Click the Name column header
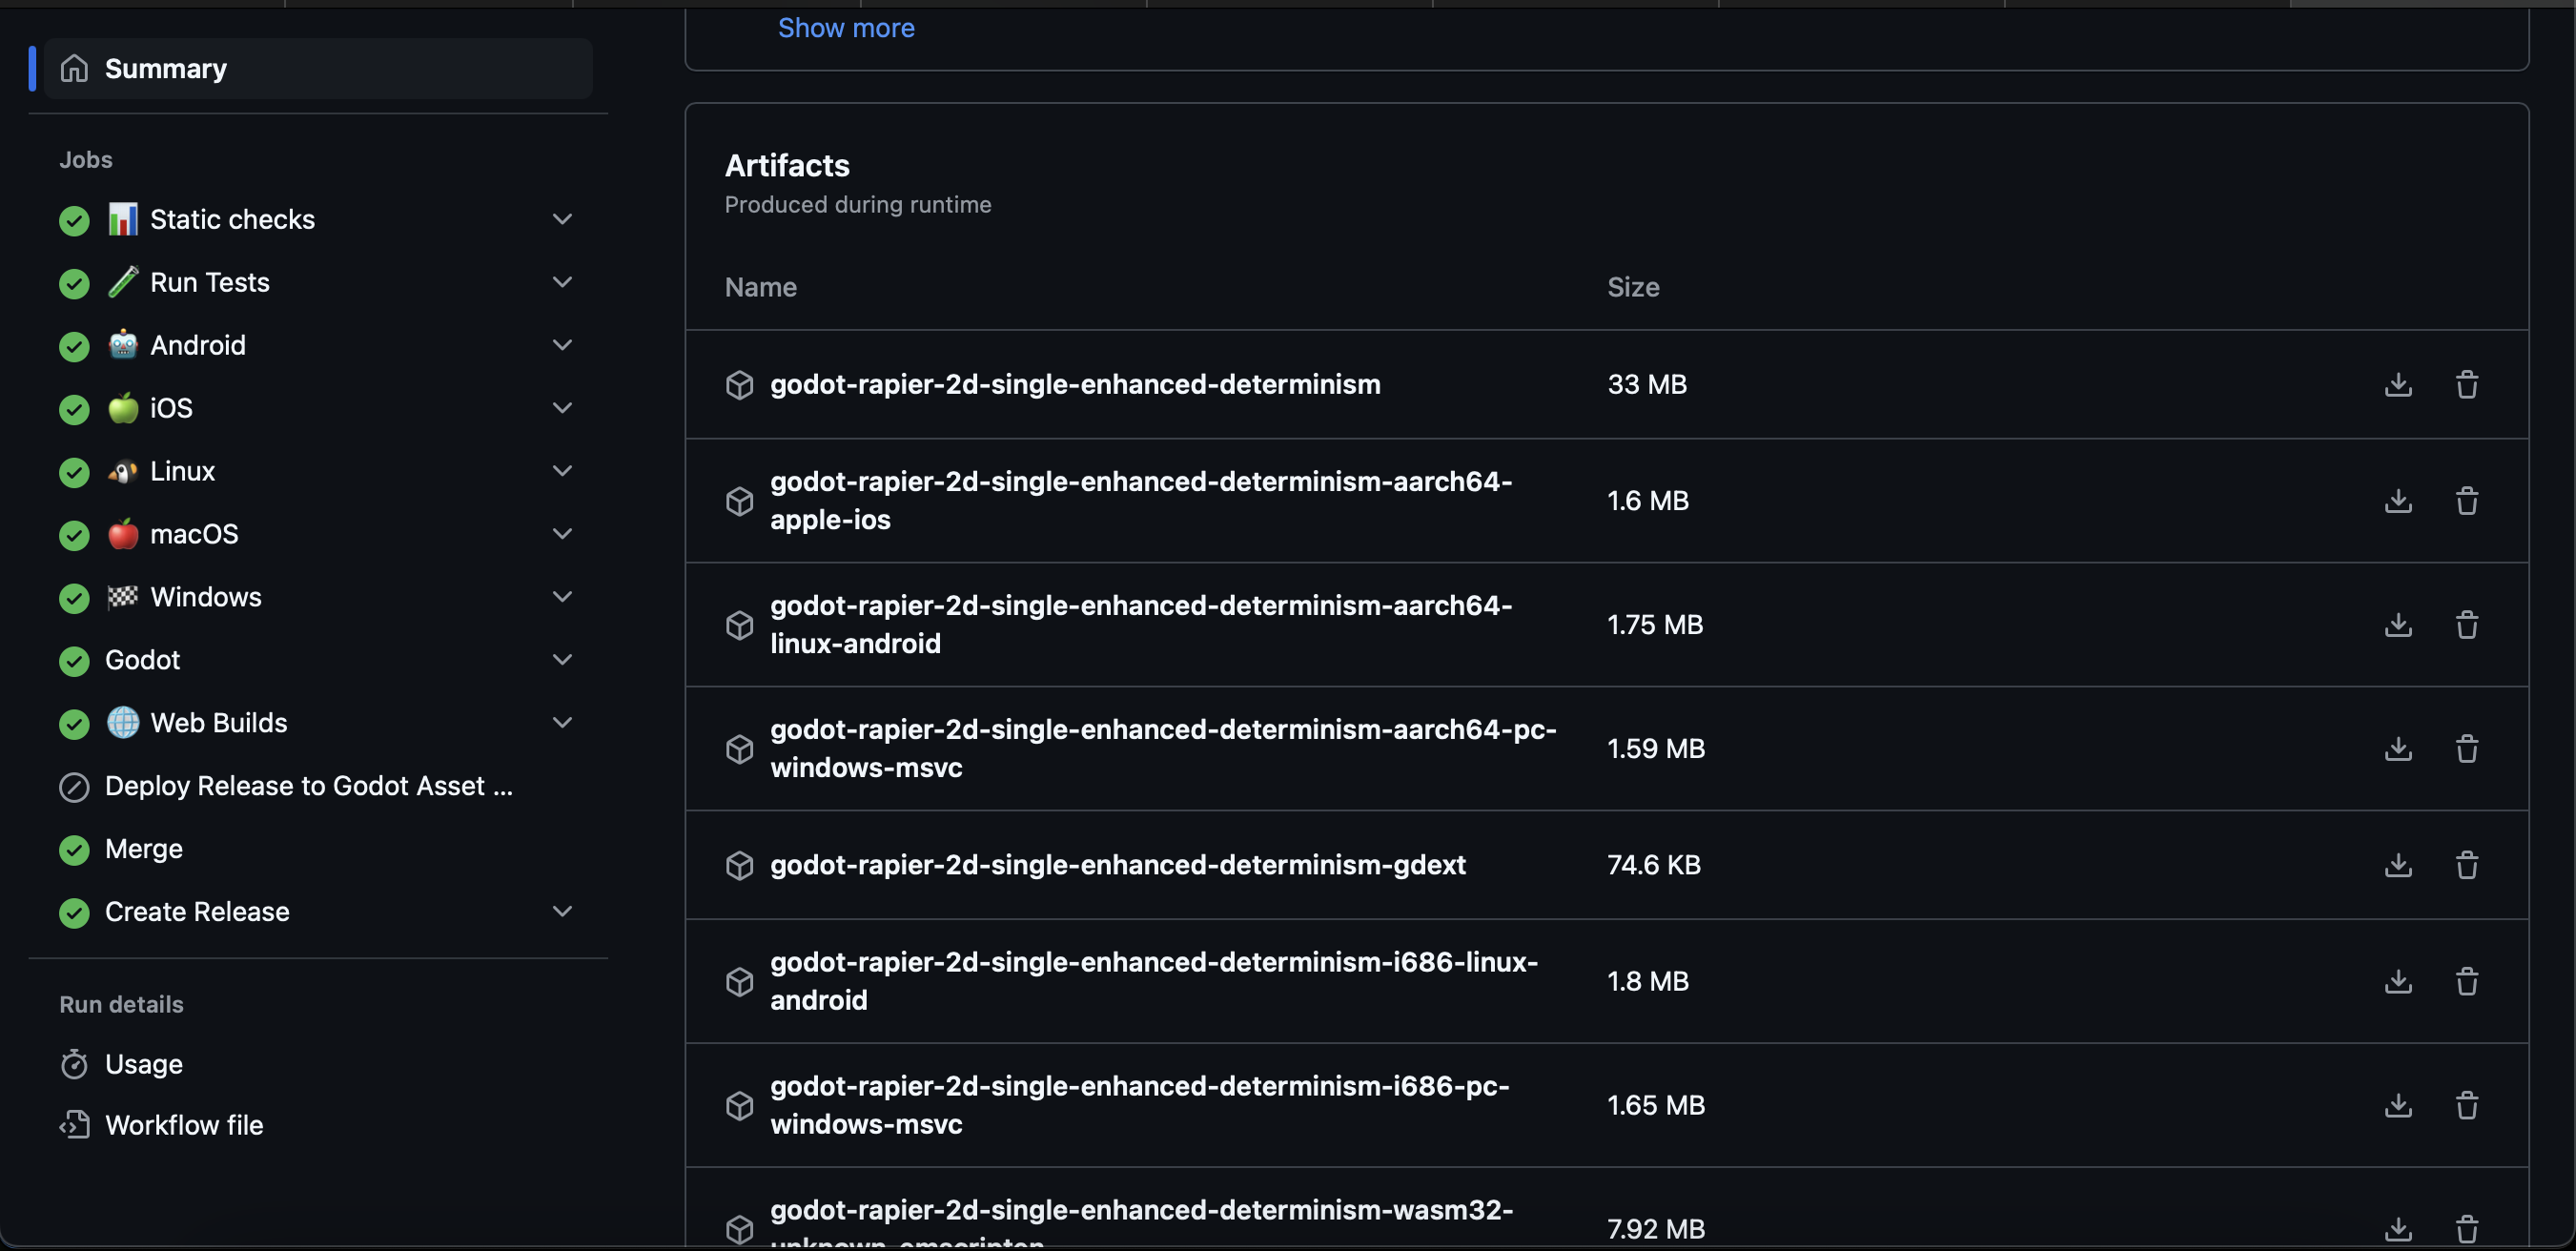 coord(760,287)
